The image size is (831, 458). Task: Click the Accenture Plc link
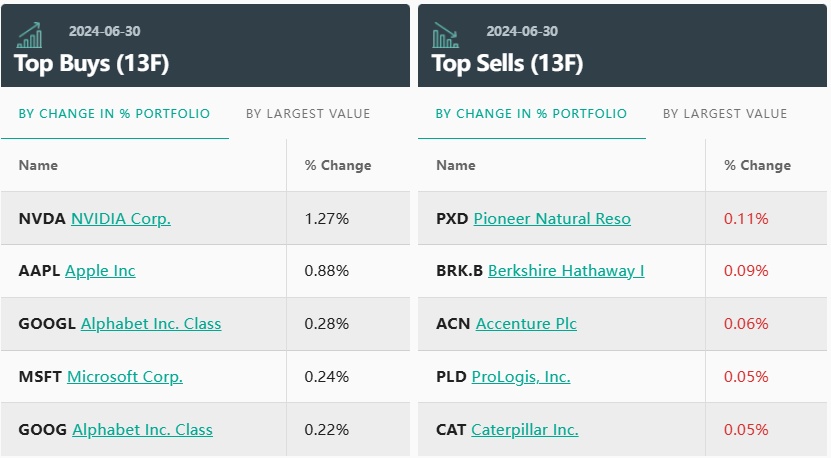click(x=526, y=324)
